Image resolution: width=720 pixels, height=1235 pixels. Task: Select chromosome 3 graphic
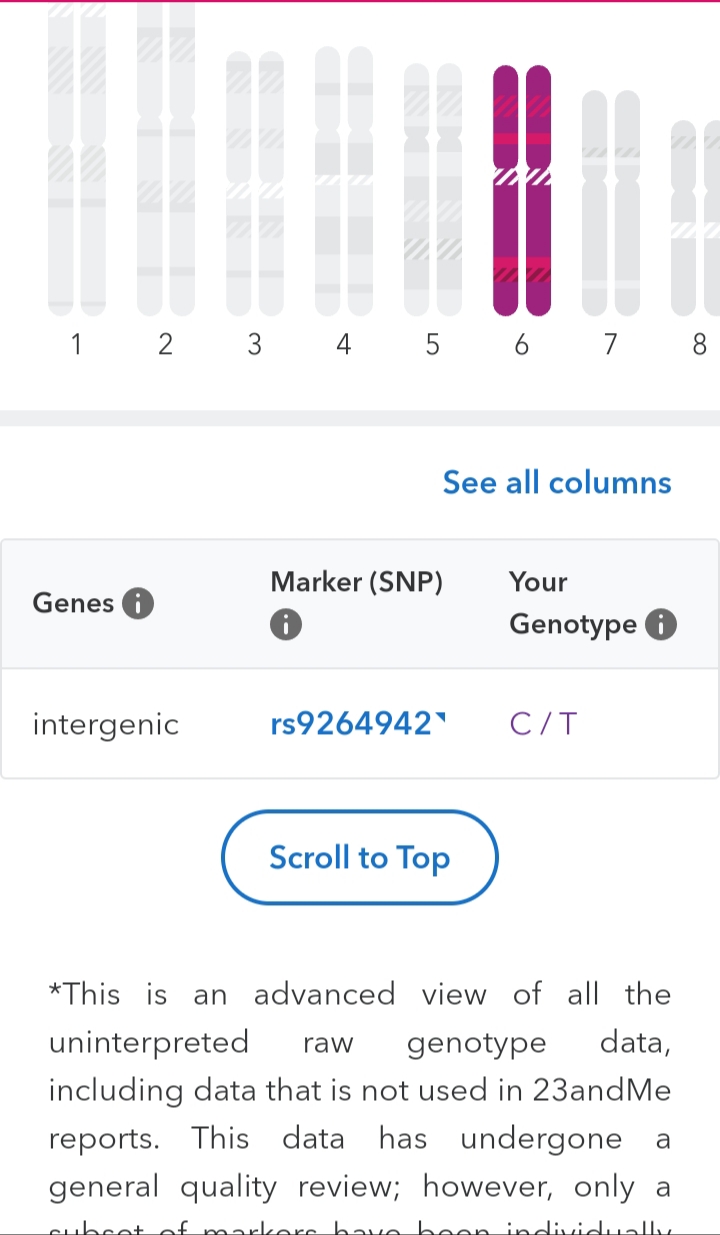click(255, 183)
